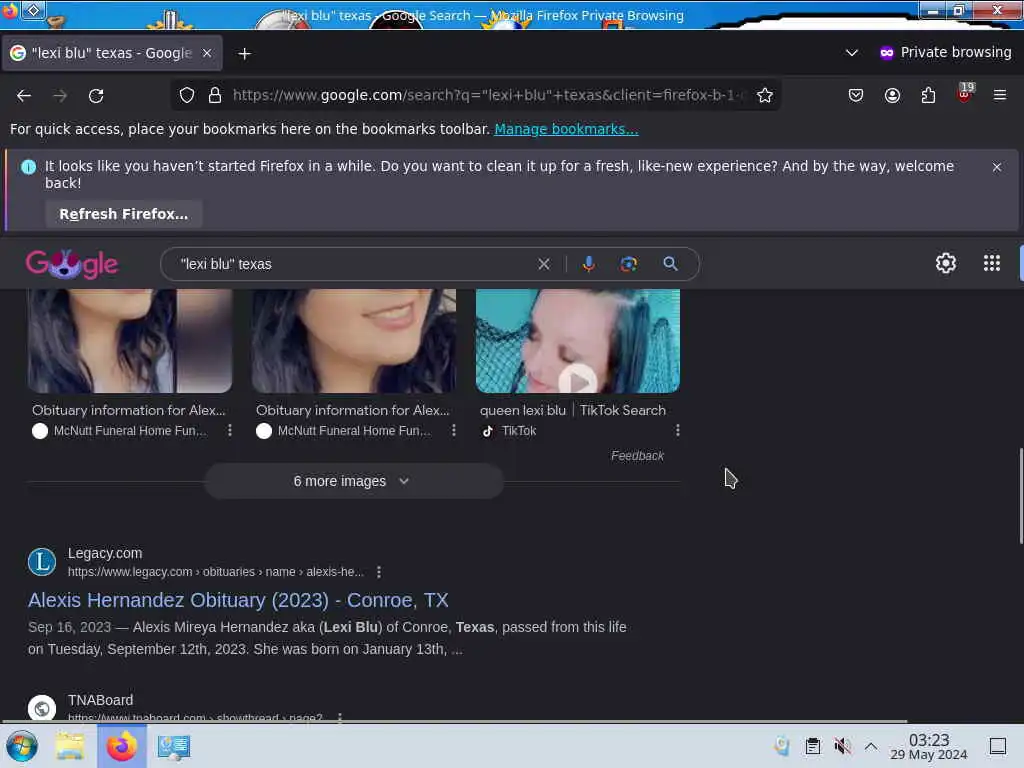The height and width of the screenshot is (768, 1024).
Task: Click the Legacy.com favicon logo
Action: 42,562
